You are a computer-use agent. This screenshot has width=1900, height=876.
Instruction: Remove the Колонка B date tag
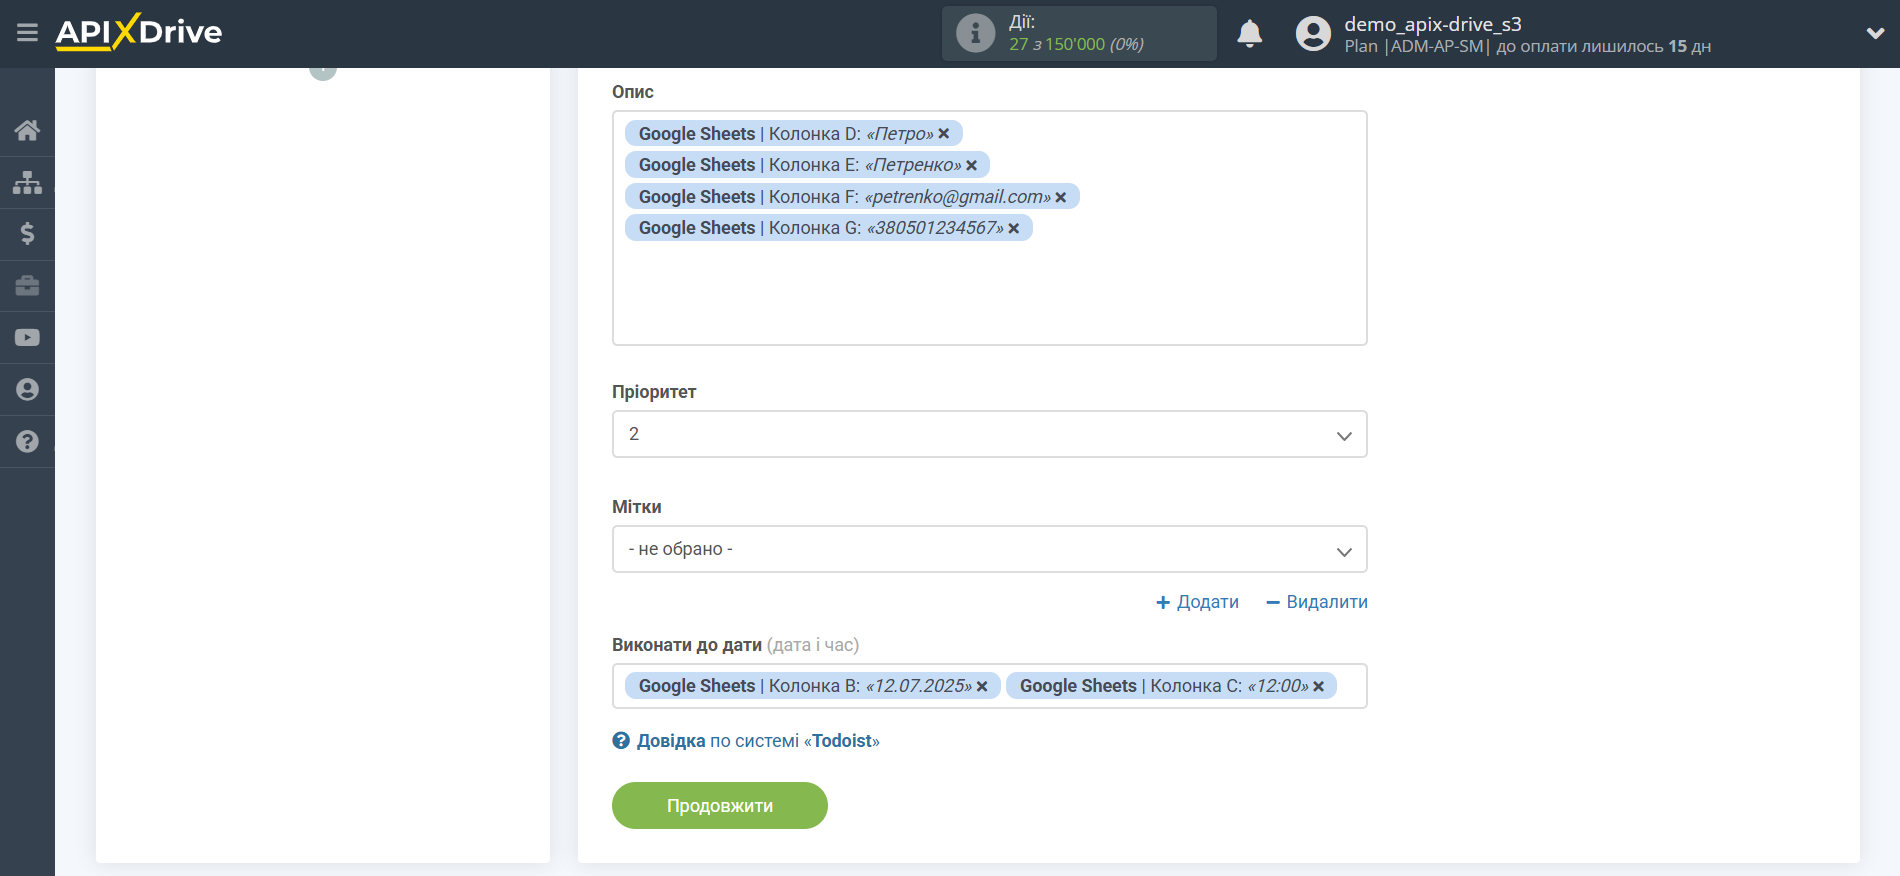tap(982, 686)
